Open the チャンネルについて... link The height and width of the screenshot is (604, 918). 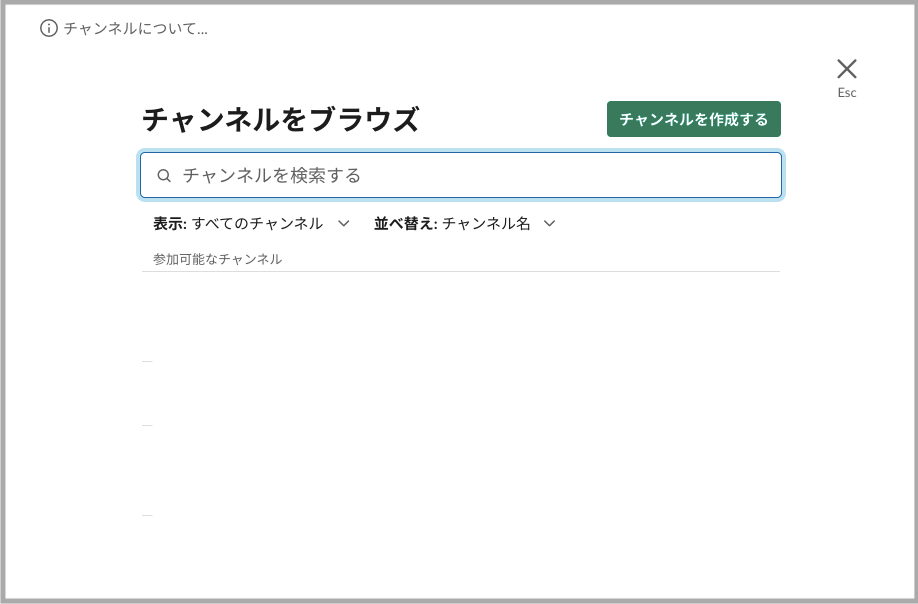click(x=135, y=28)
